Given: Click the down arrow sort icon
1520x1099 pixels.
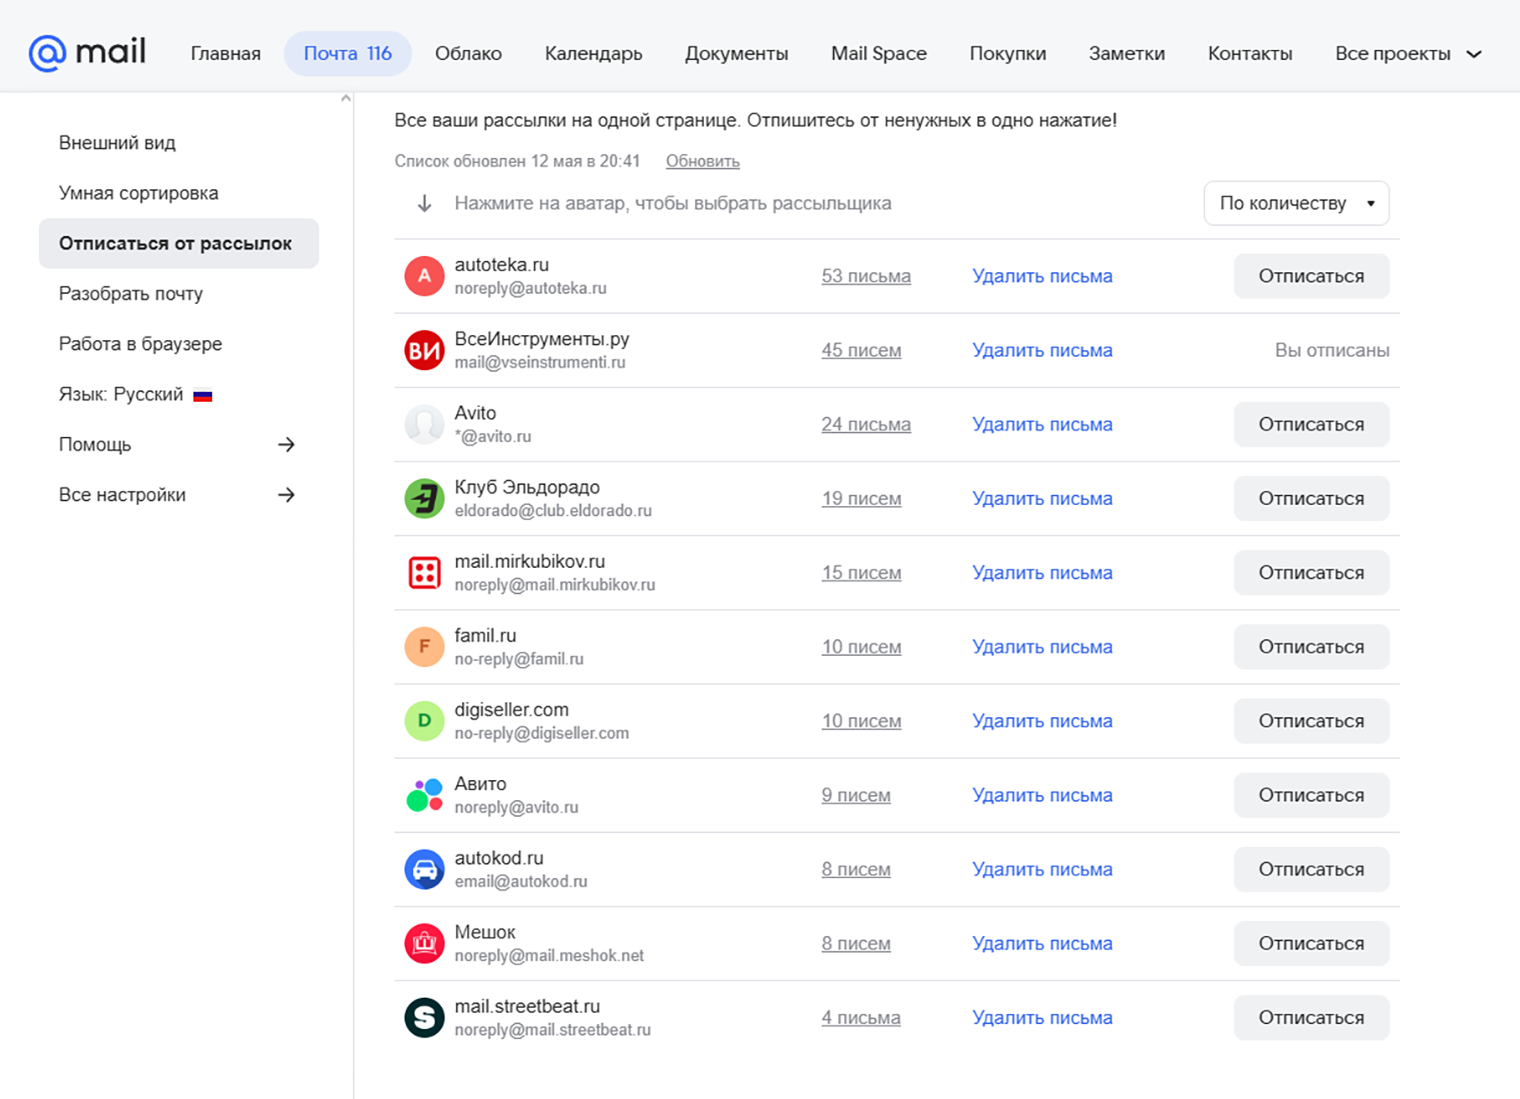Looking at the screenshot, I should [x=424, y=203].
